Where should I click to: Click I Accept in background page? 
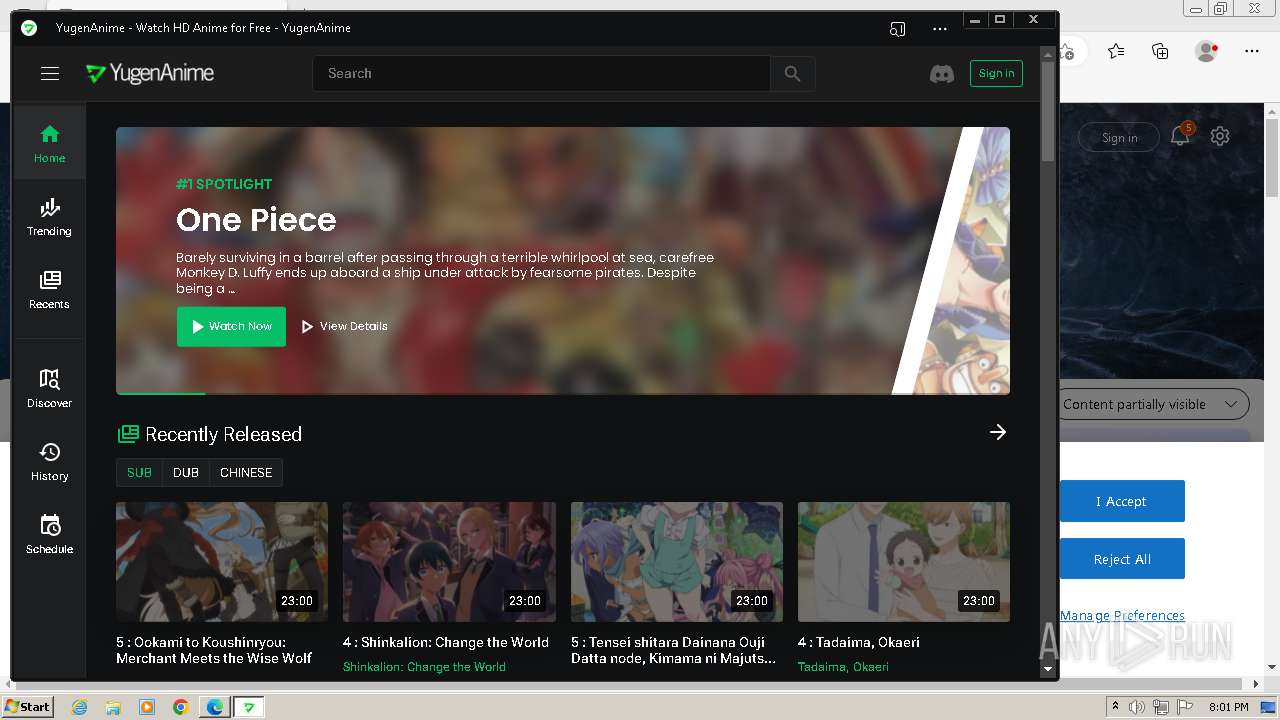pos(1122,501)
